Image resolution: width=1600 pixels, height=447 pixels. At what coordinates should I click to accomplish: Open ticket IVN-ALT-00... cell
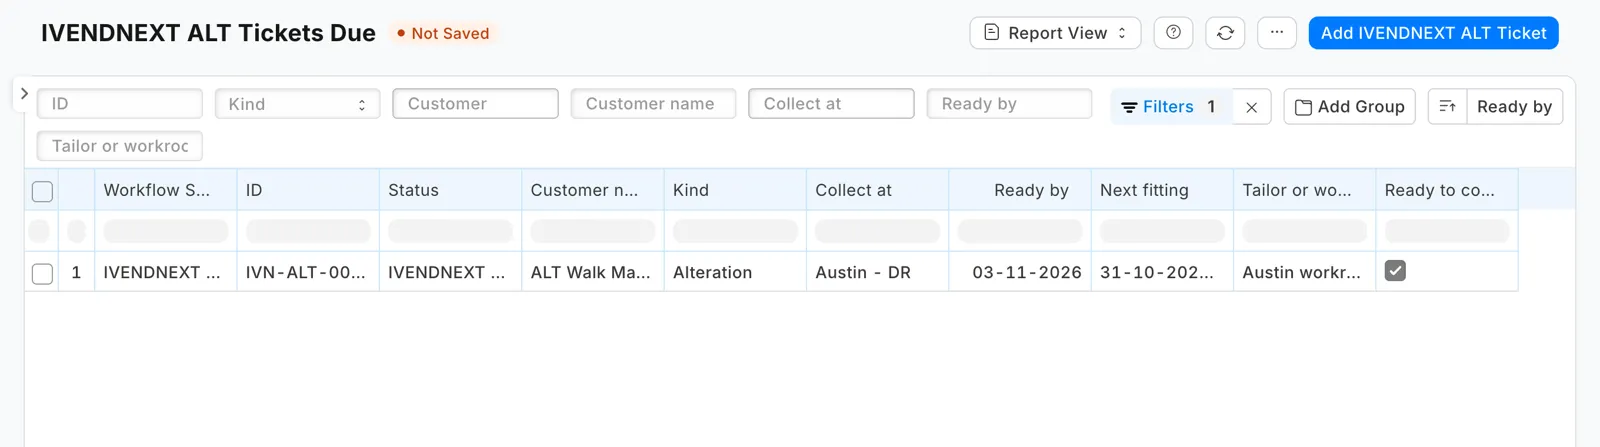point(306,272)
